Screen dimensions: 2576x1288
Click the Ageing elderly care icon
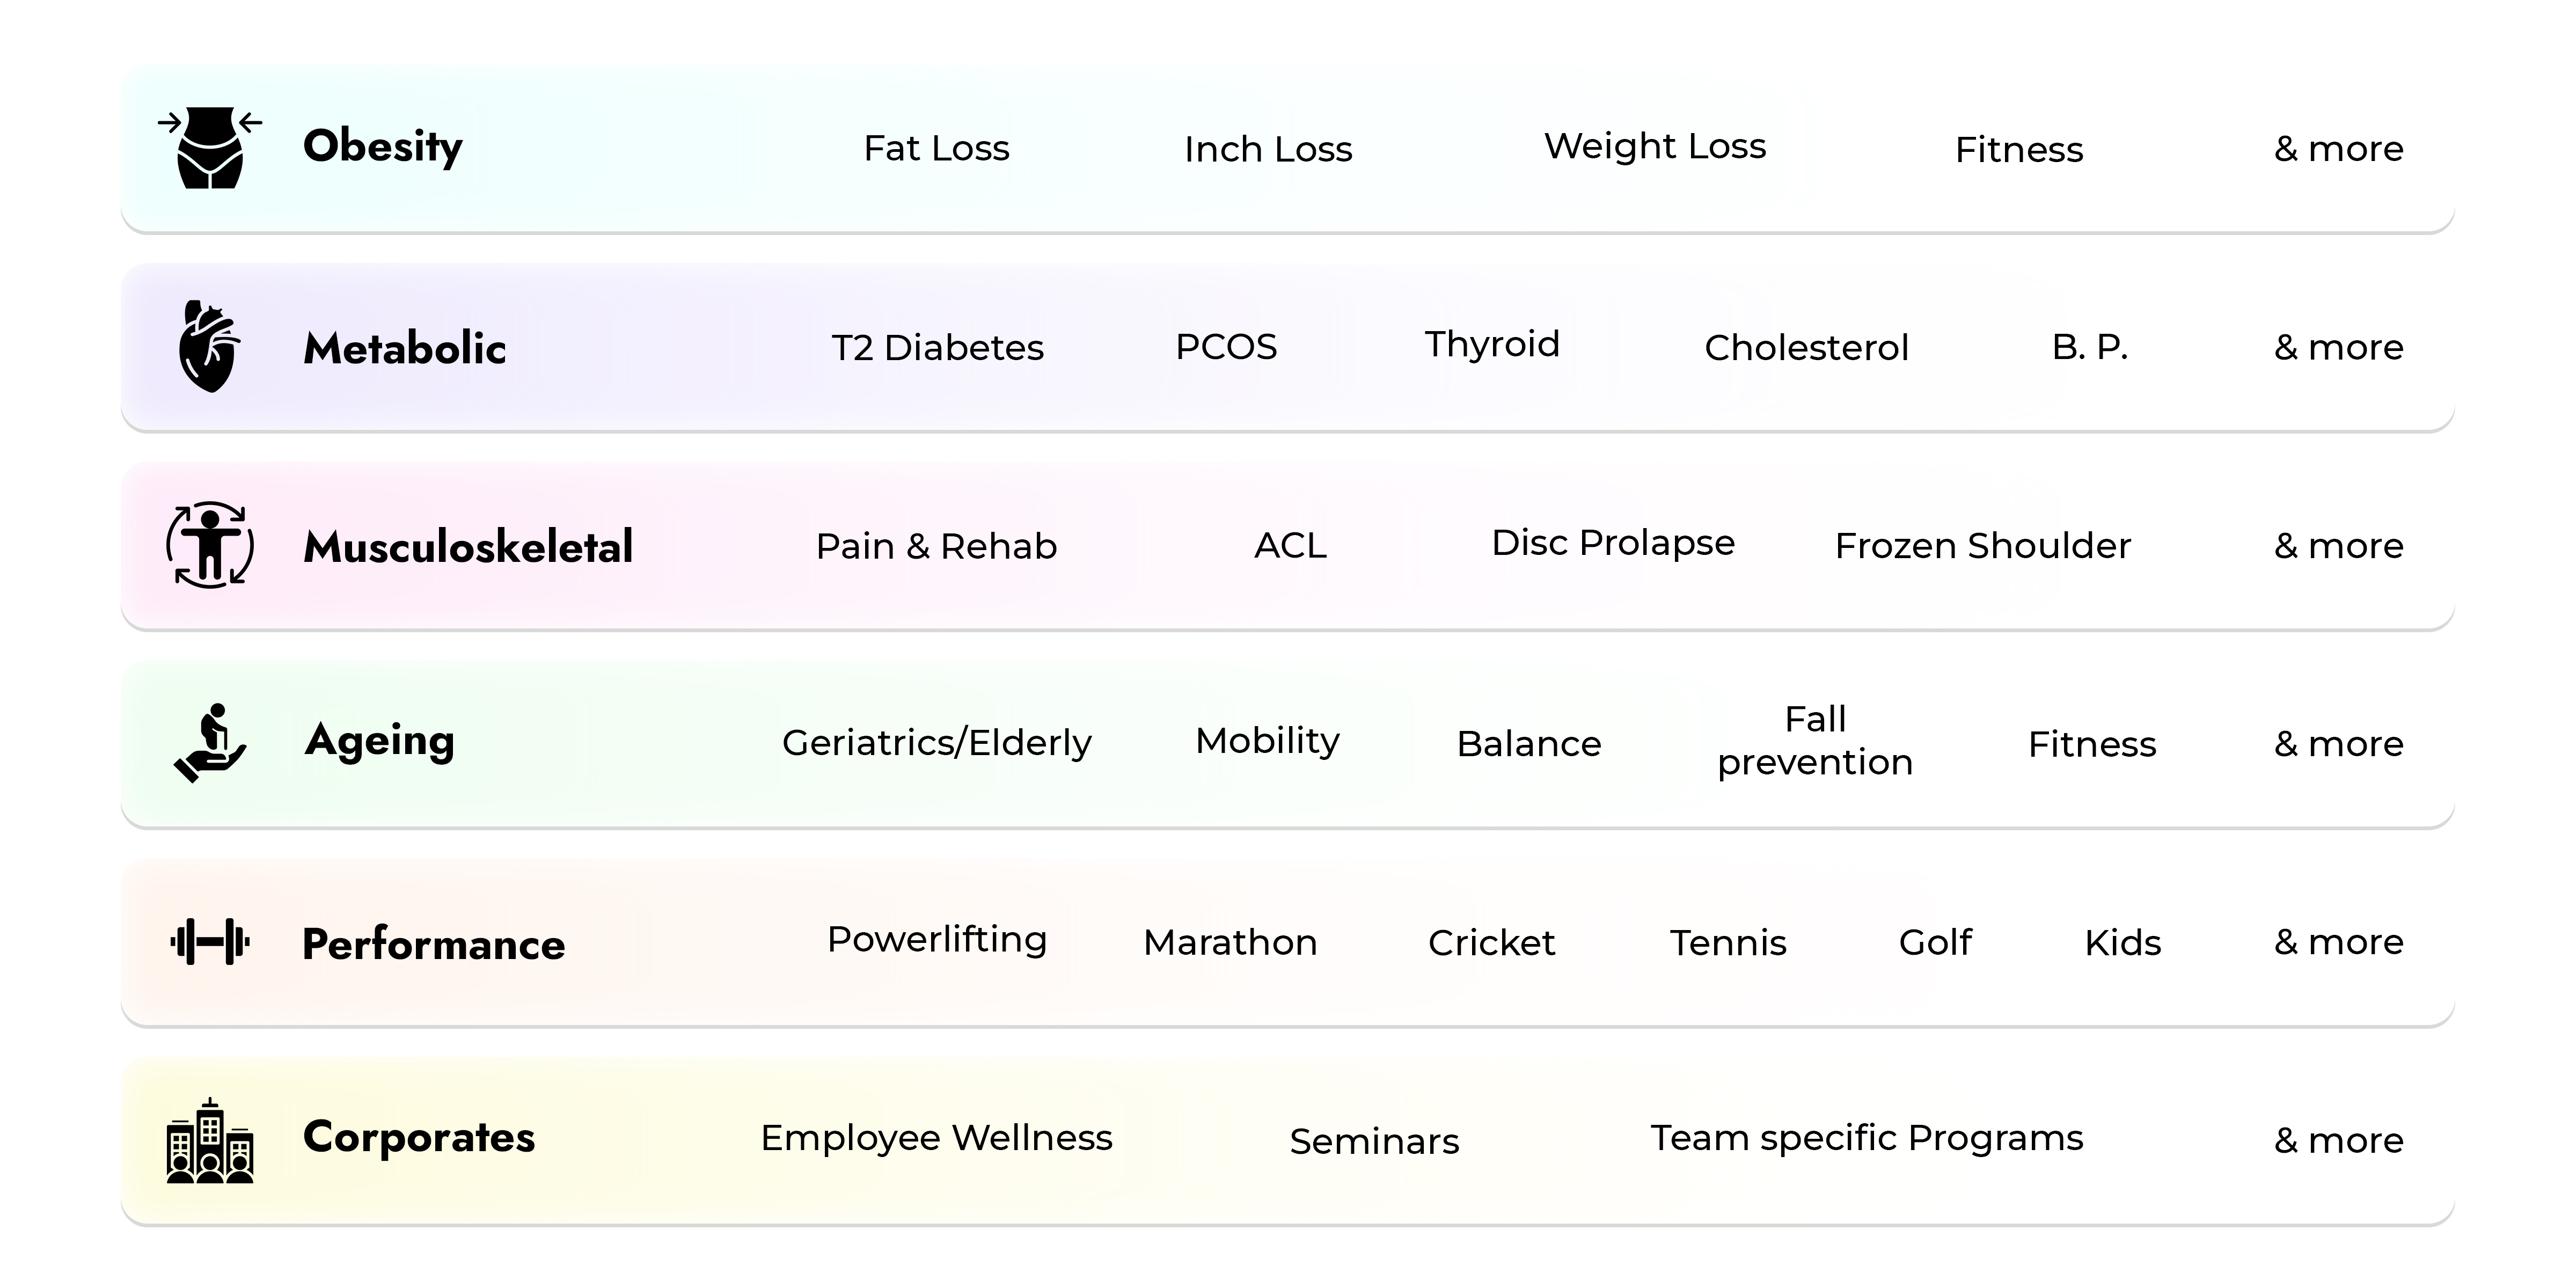[x=210, y=743]
